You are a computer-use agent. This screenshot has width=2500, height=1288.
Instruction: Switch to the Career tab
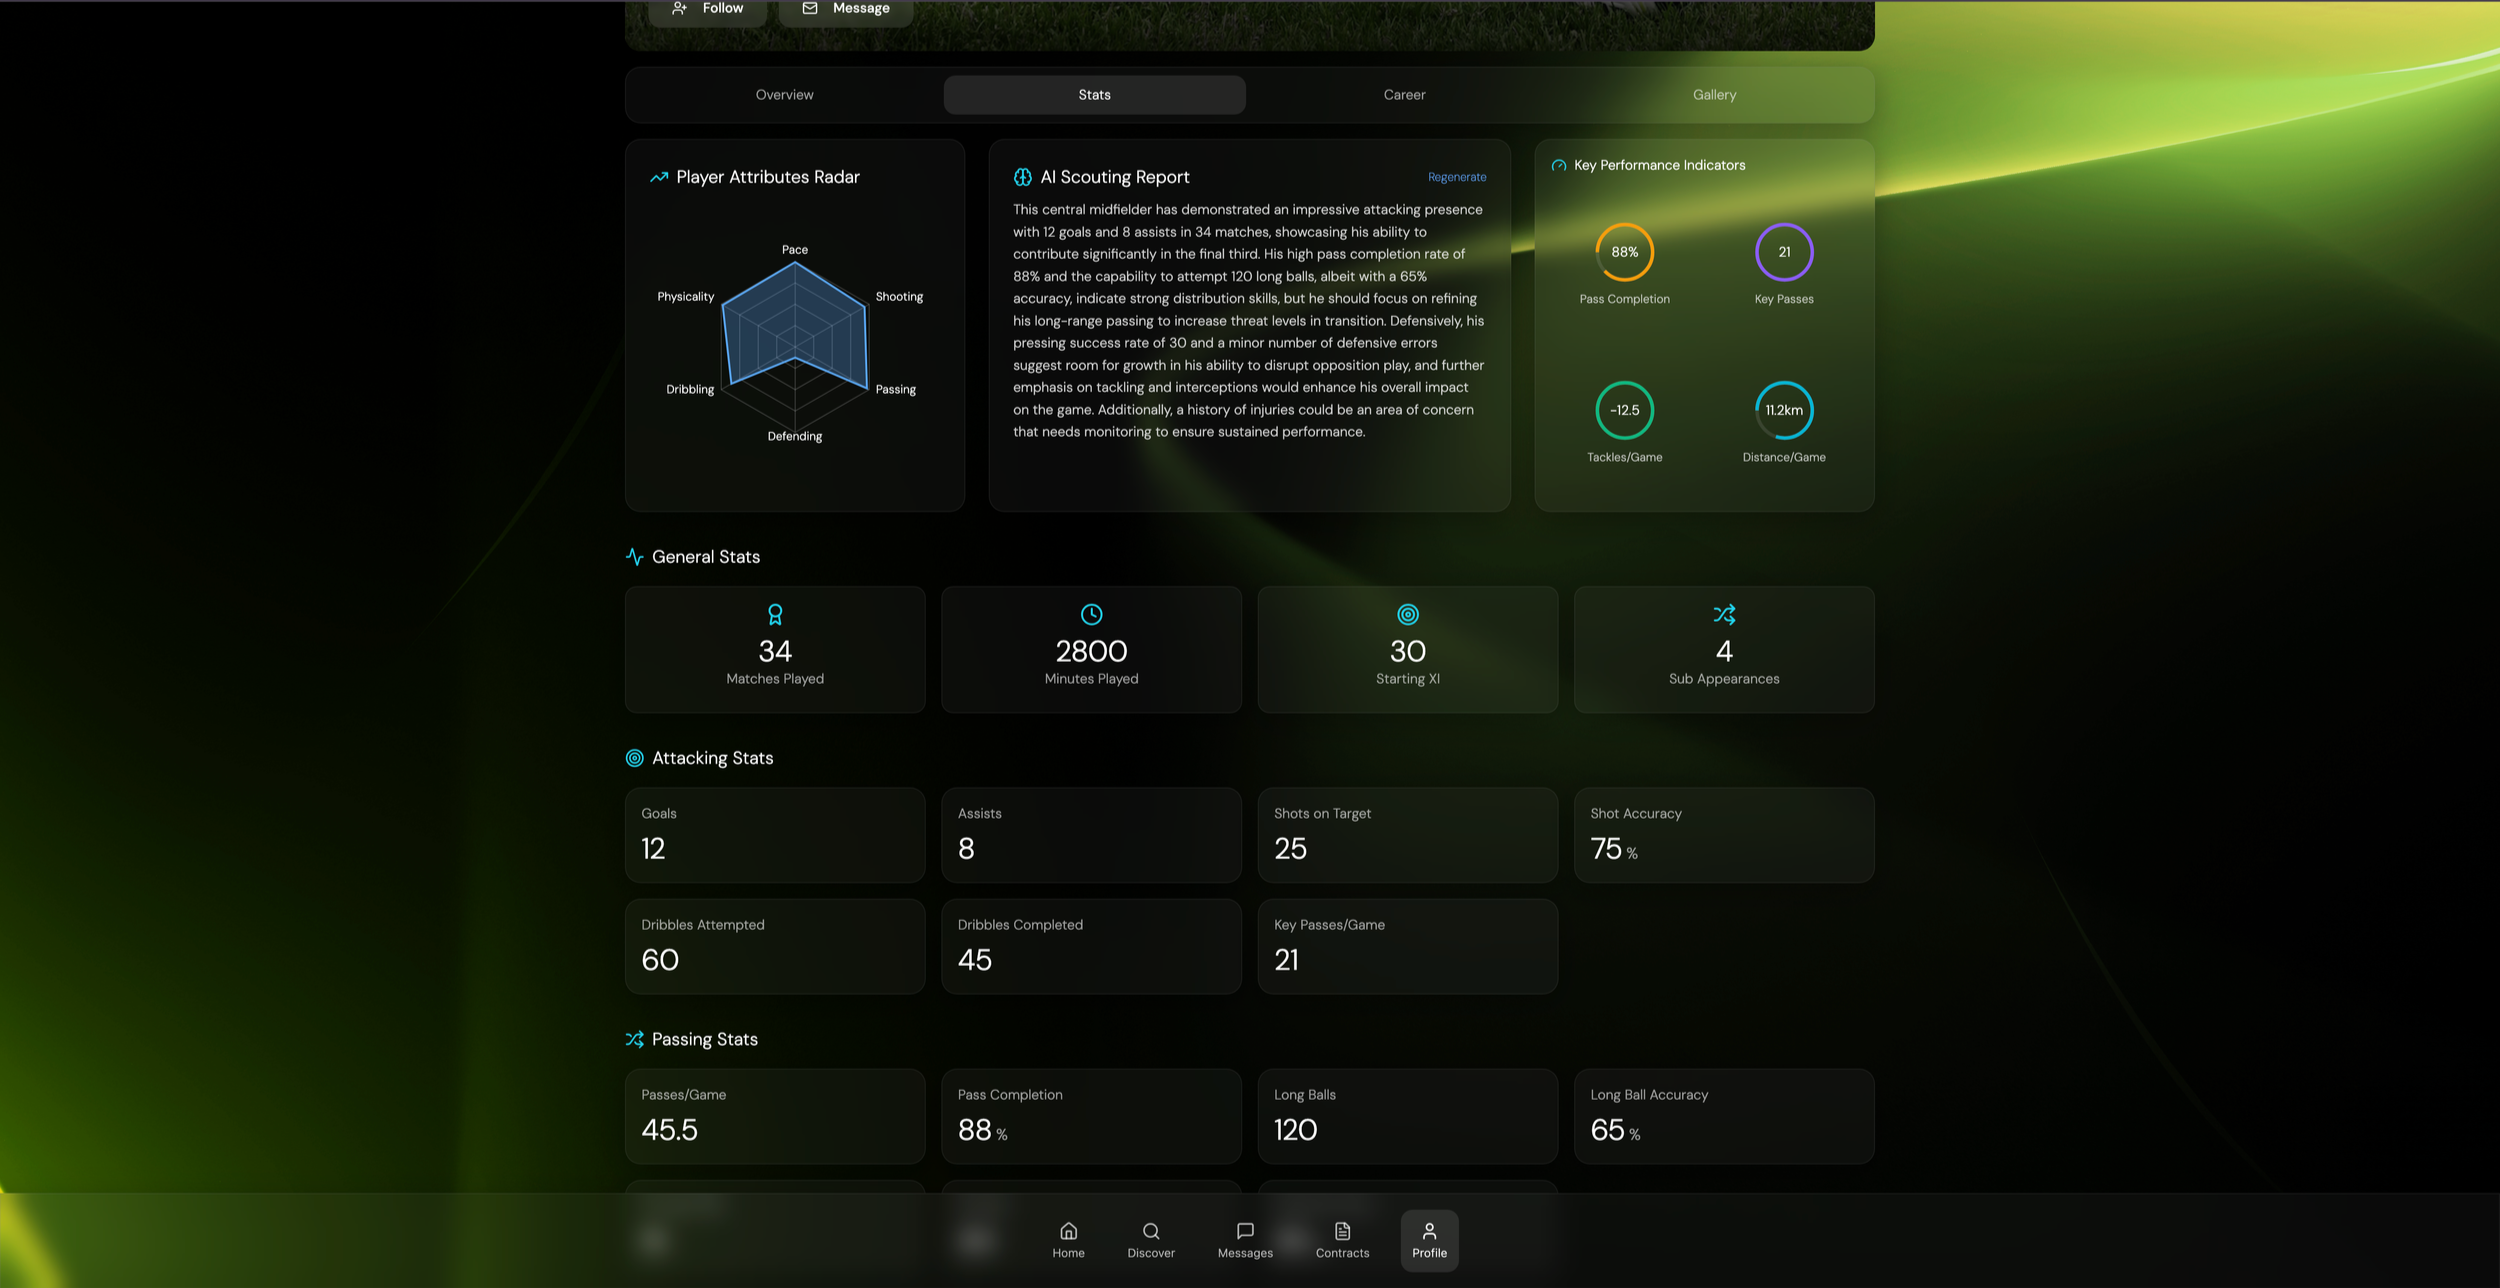tap(1404, 95)
